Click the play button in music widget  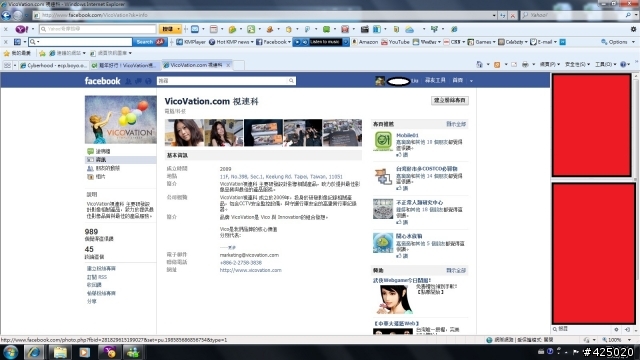(298, 42)
